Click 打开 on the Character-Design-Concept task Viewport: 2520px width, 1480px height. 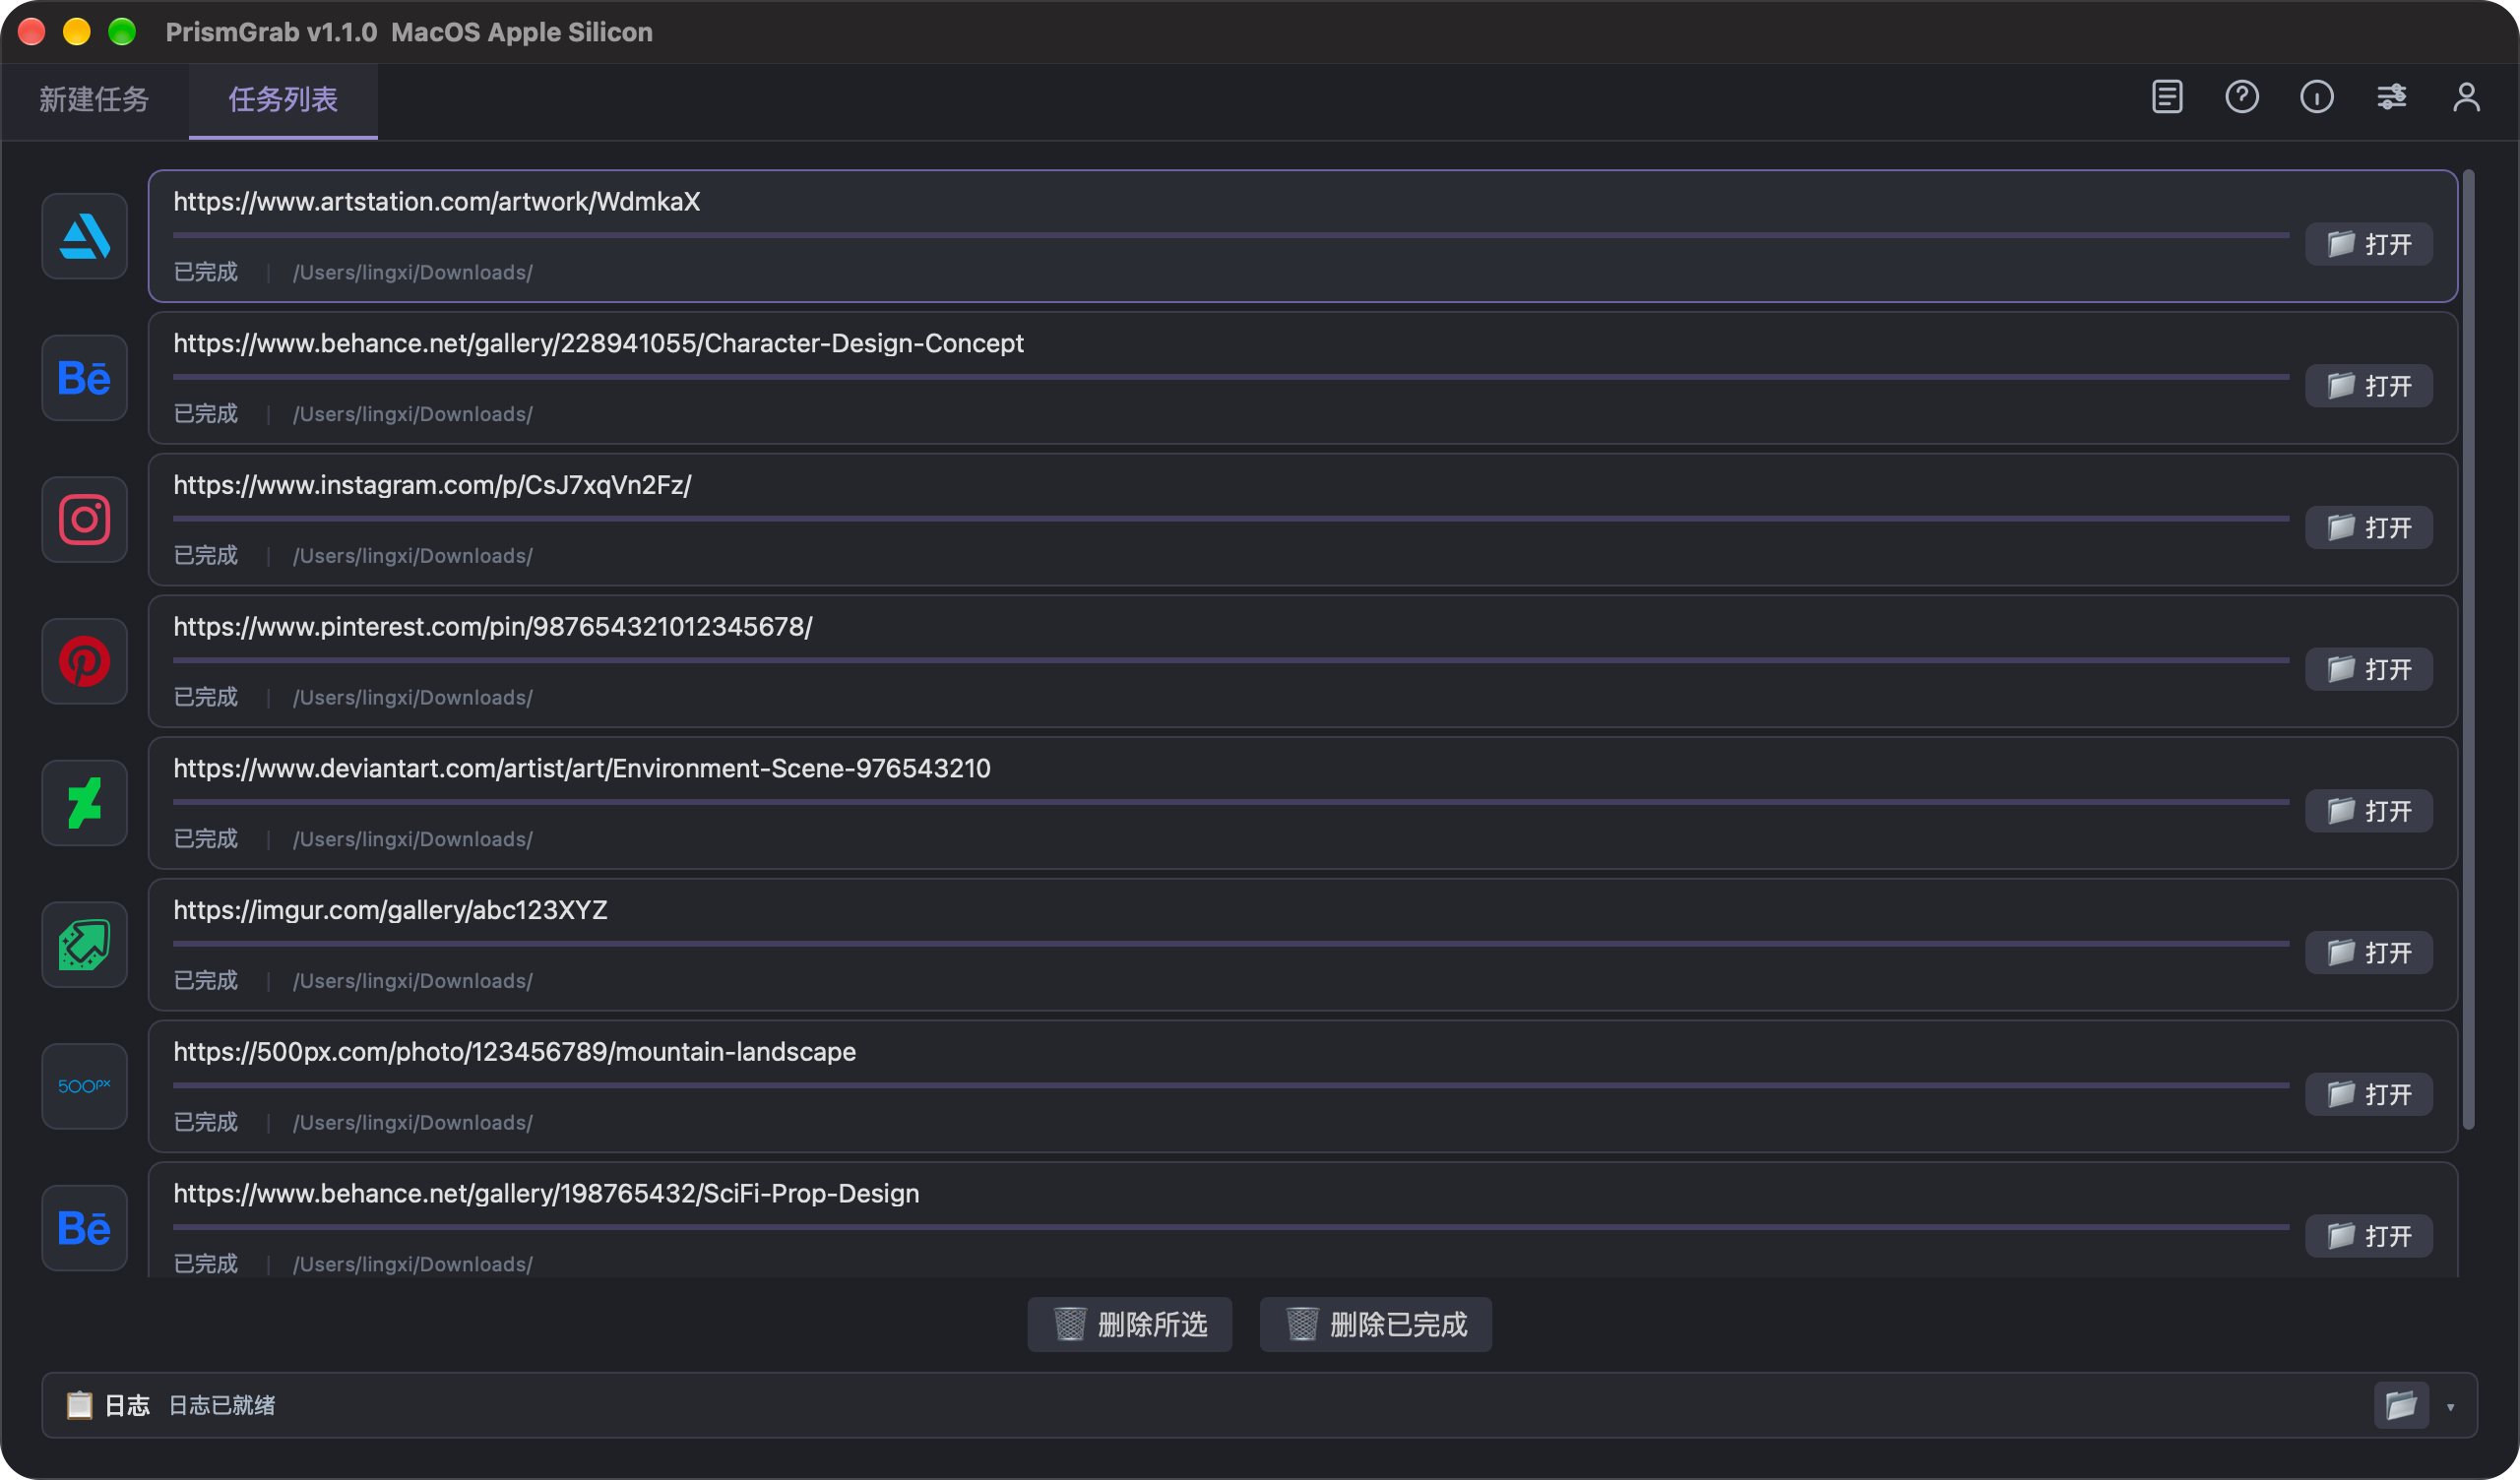[2369, 386]
